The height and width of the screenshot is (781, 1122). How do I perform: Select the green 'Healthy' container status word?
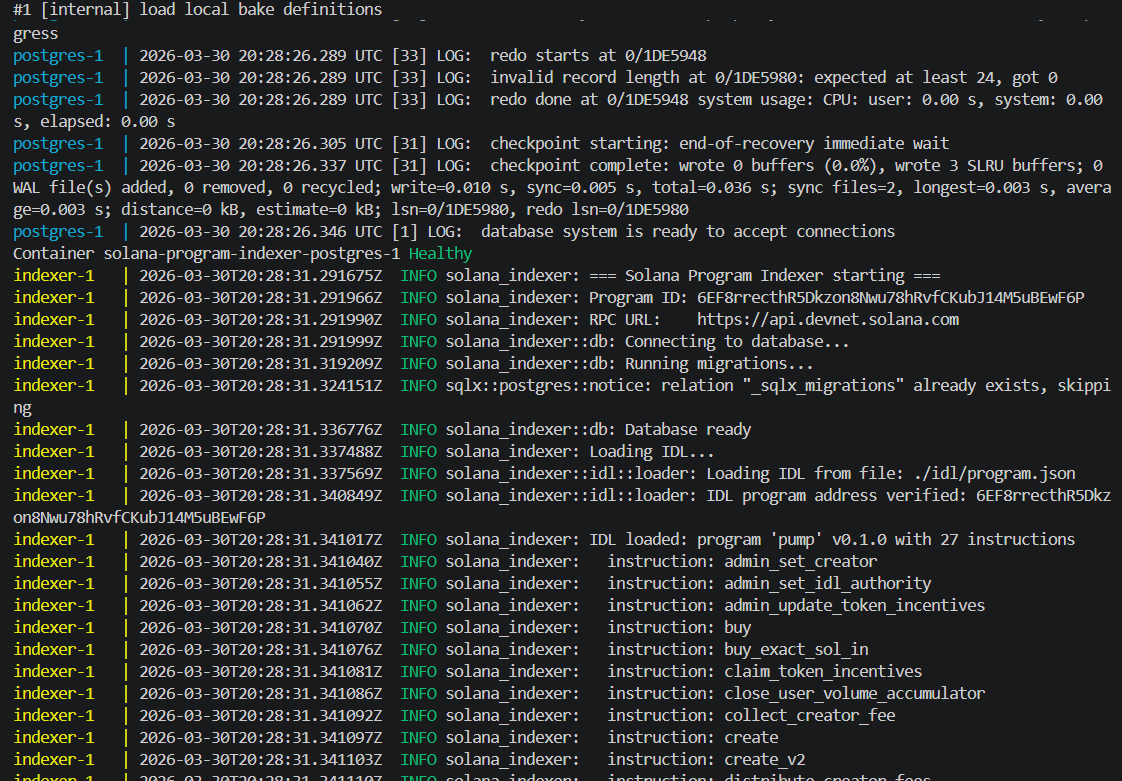tap(440, 253)
